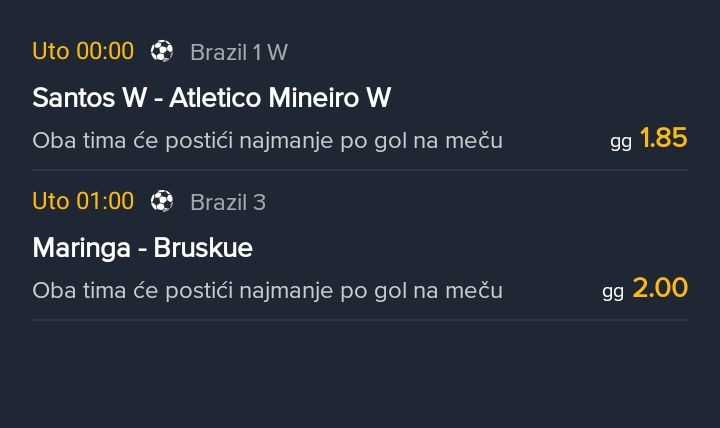Viewport: 720px width, 428px height.
Task: Select the 1.85 odds value
Action: [663, 138]
